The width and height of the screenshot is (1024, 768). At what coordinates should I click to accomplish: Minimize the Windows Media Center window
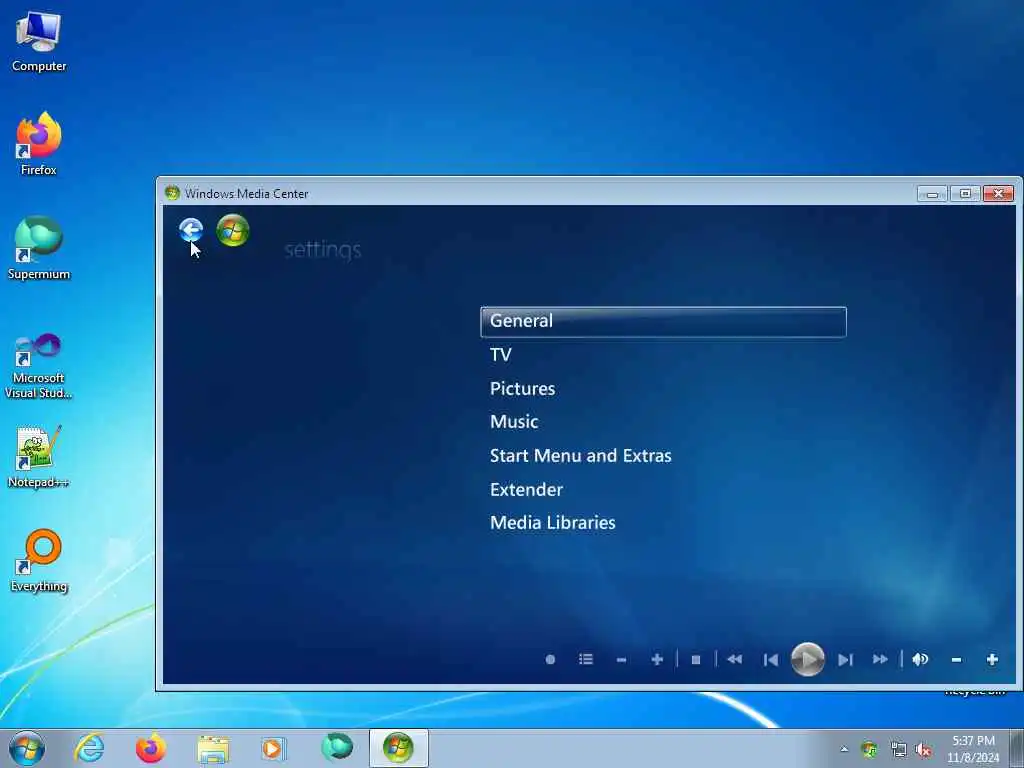point(932,194)
